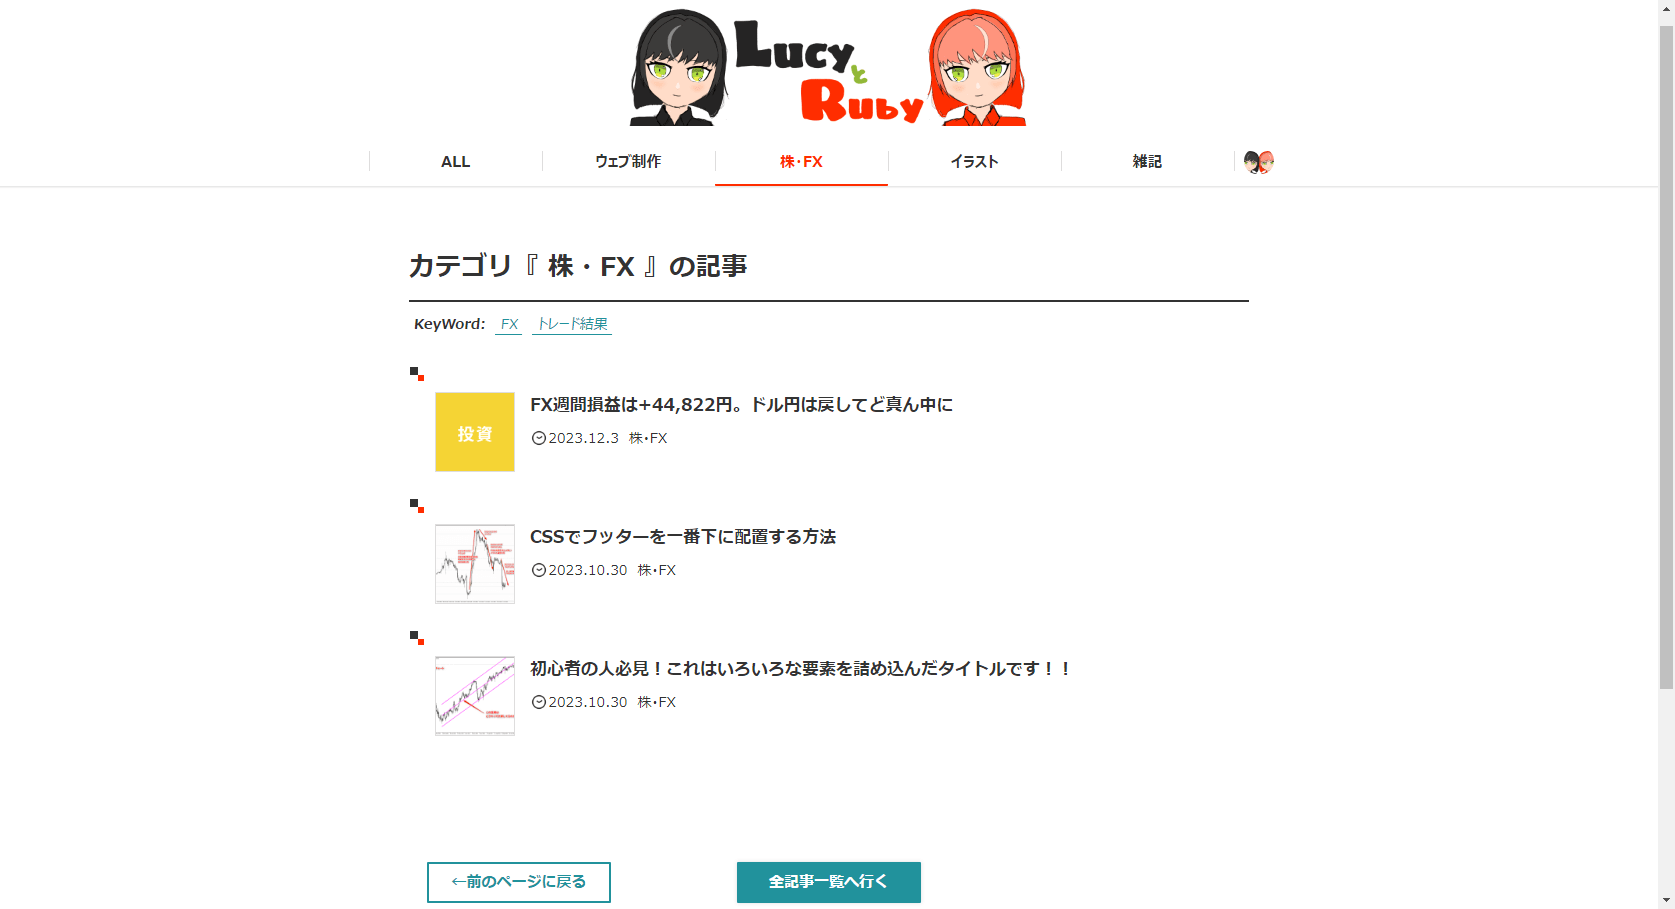This screenshot has width=1675, height=909.
Task: Click 全記事一覧へ行く button
Action: click(x=829, y=882)
